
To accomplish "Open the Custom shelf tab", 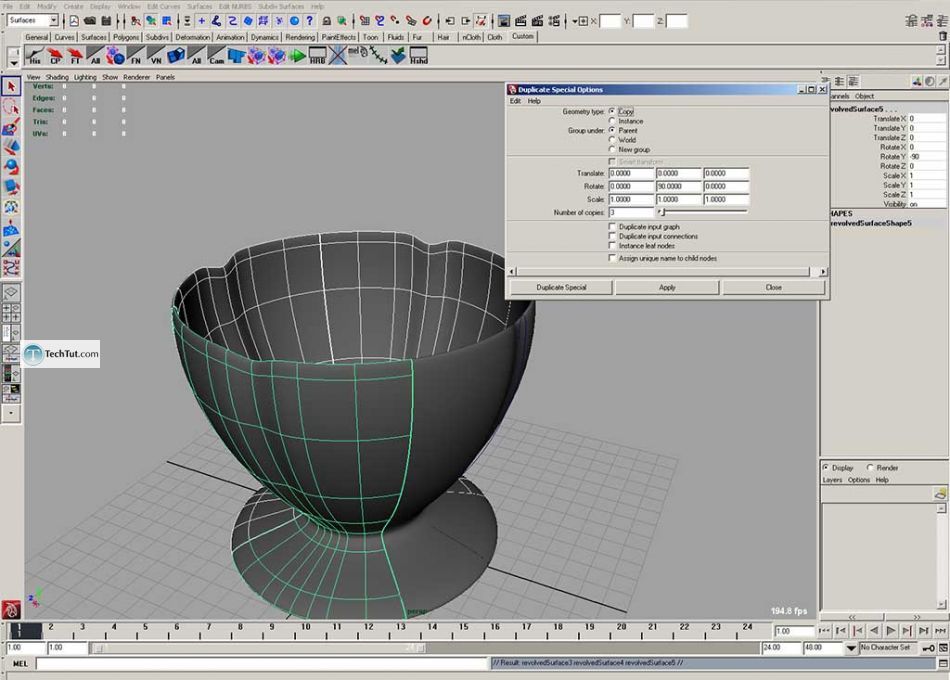I will (523, 36).
